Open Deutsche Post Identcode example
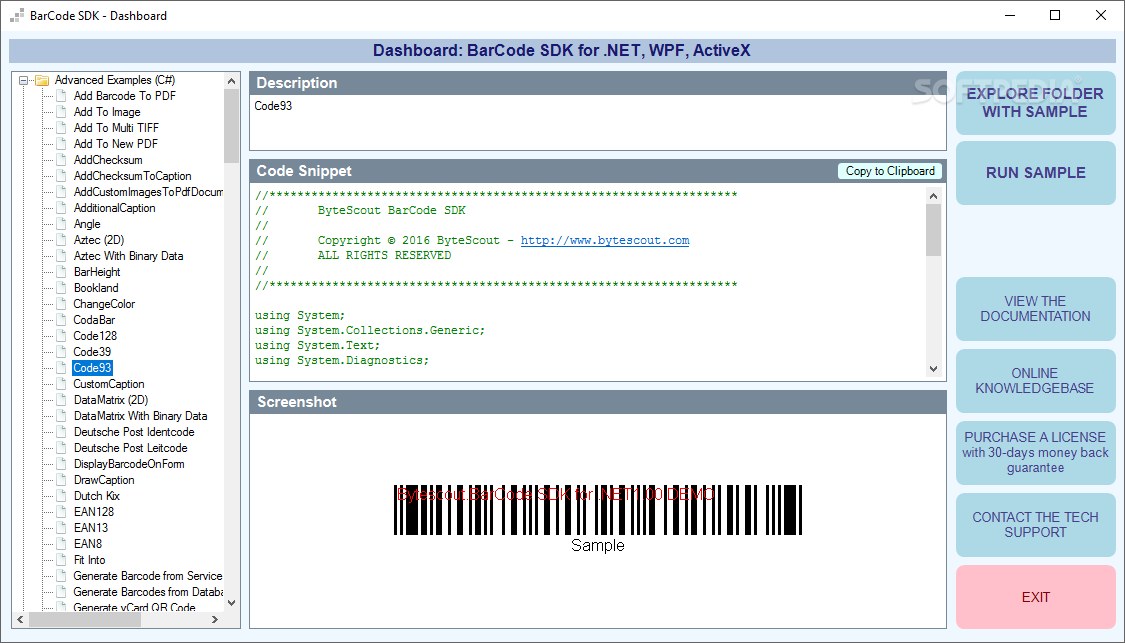Image resolution: width=1125 pixels, height=643 pixels. point(134,432)
